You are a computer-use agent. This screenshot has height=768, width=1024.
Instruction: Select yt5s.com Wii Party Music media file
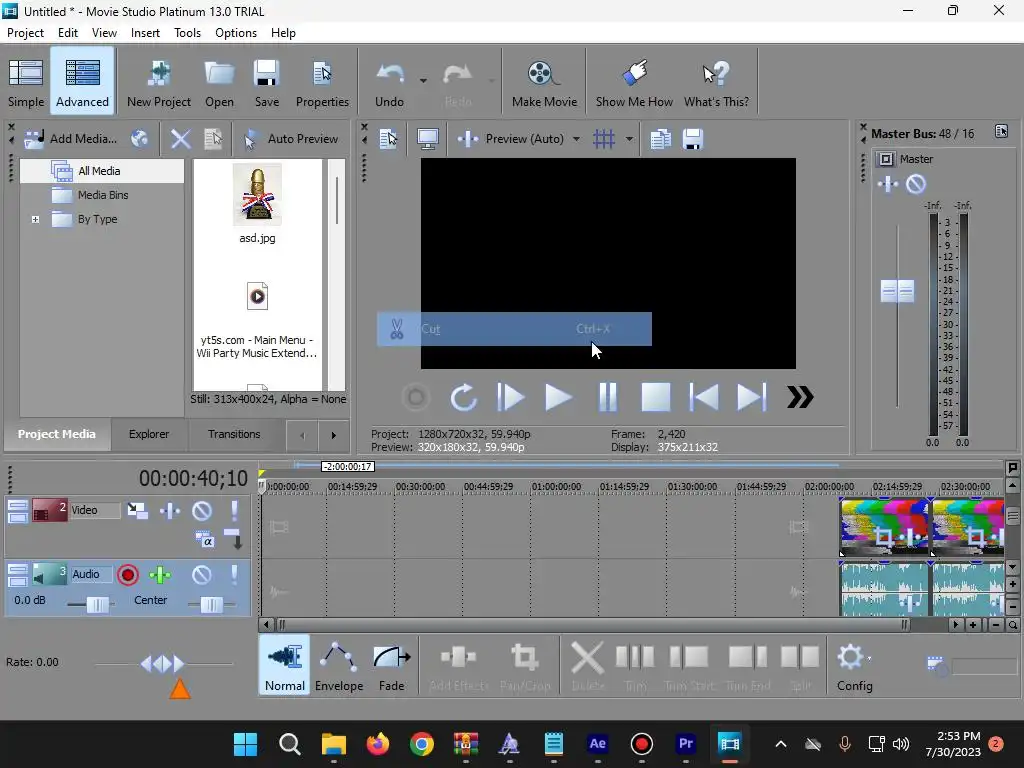click(x=257, y=320)
